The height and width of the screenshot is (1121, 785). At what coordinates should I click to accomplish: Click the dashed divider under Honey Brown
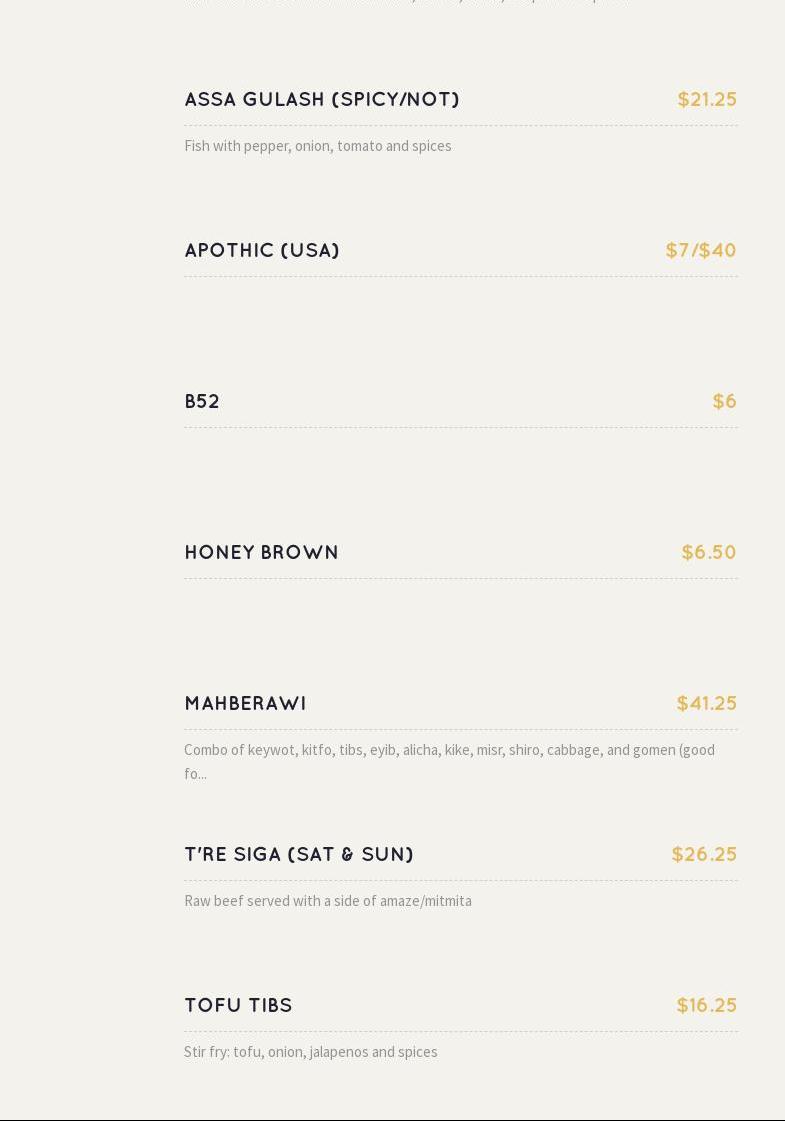coord(461,578)
